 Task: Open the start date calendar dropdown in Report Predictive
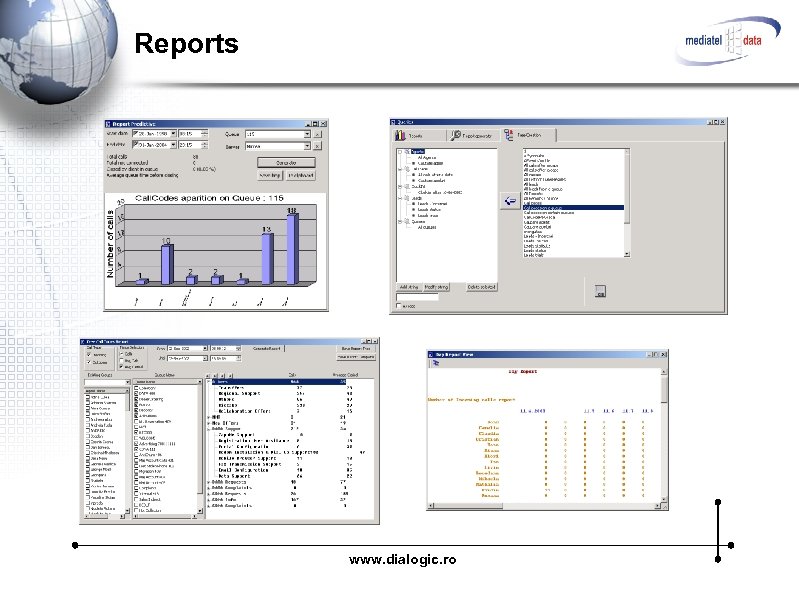(x=173, y=133)
